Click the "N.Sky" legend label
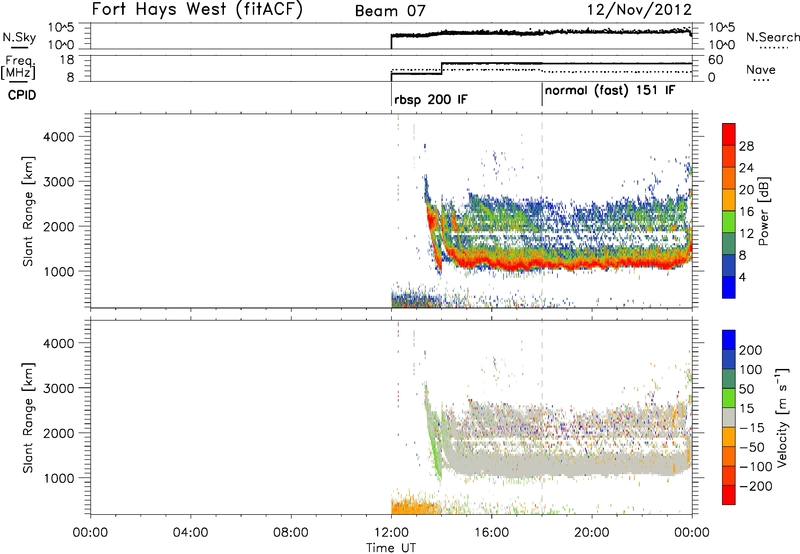 19,37
